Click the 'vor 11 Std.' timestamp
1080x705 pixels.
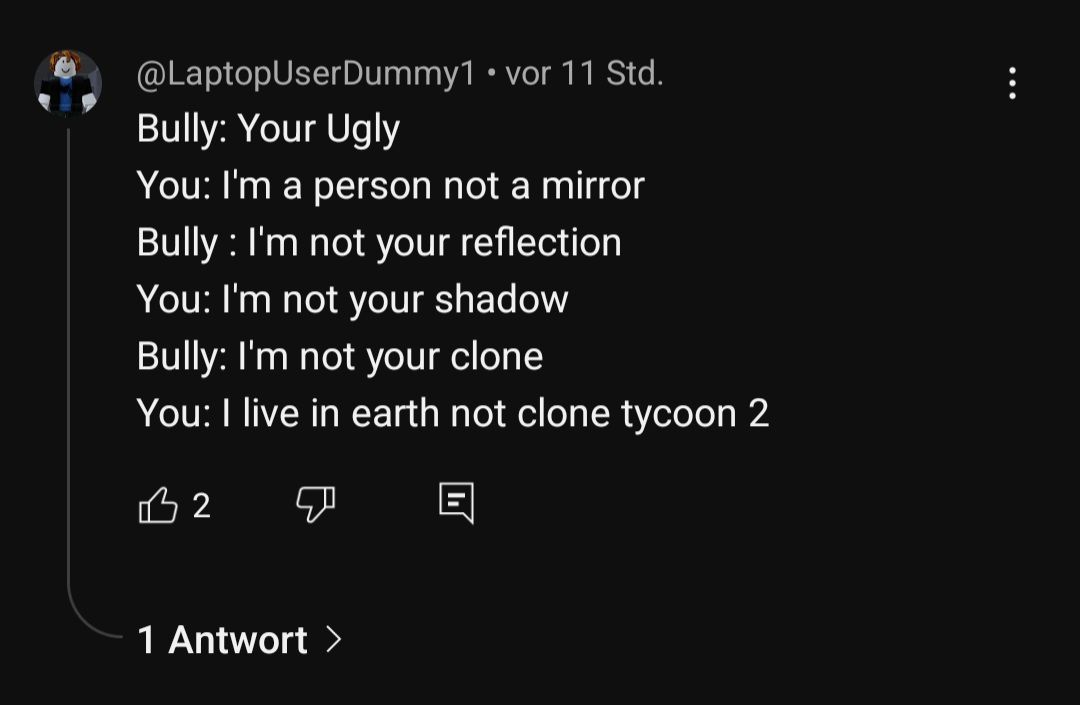pos(584,74)
